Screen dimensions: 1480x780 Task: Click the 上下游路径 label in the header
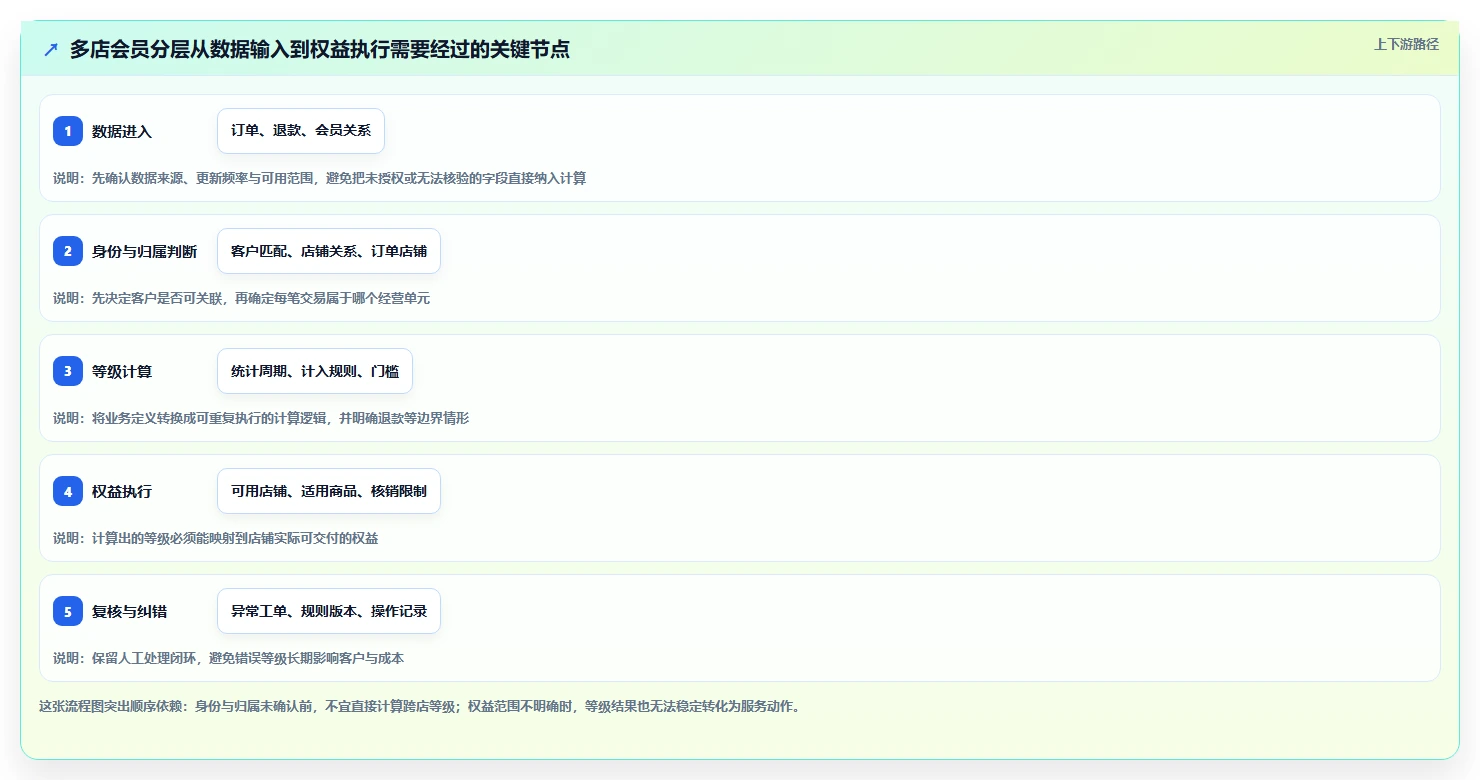tap(1406, 44)
